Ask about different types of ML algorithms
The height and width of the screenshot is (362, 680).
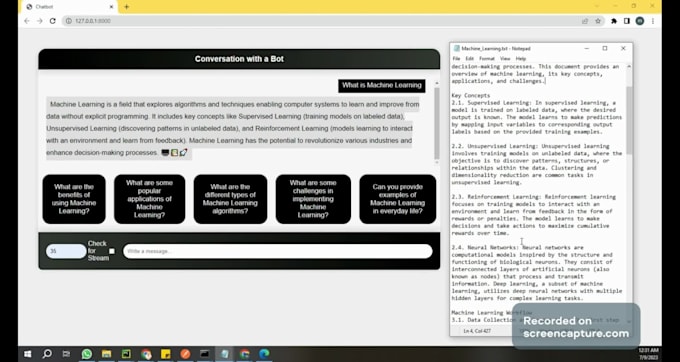[230, 199]
